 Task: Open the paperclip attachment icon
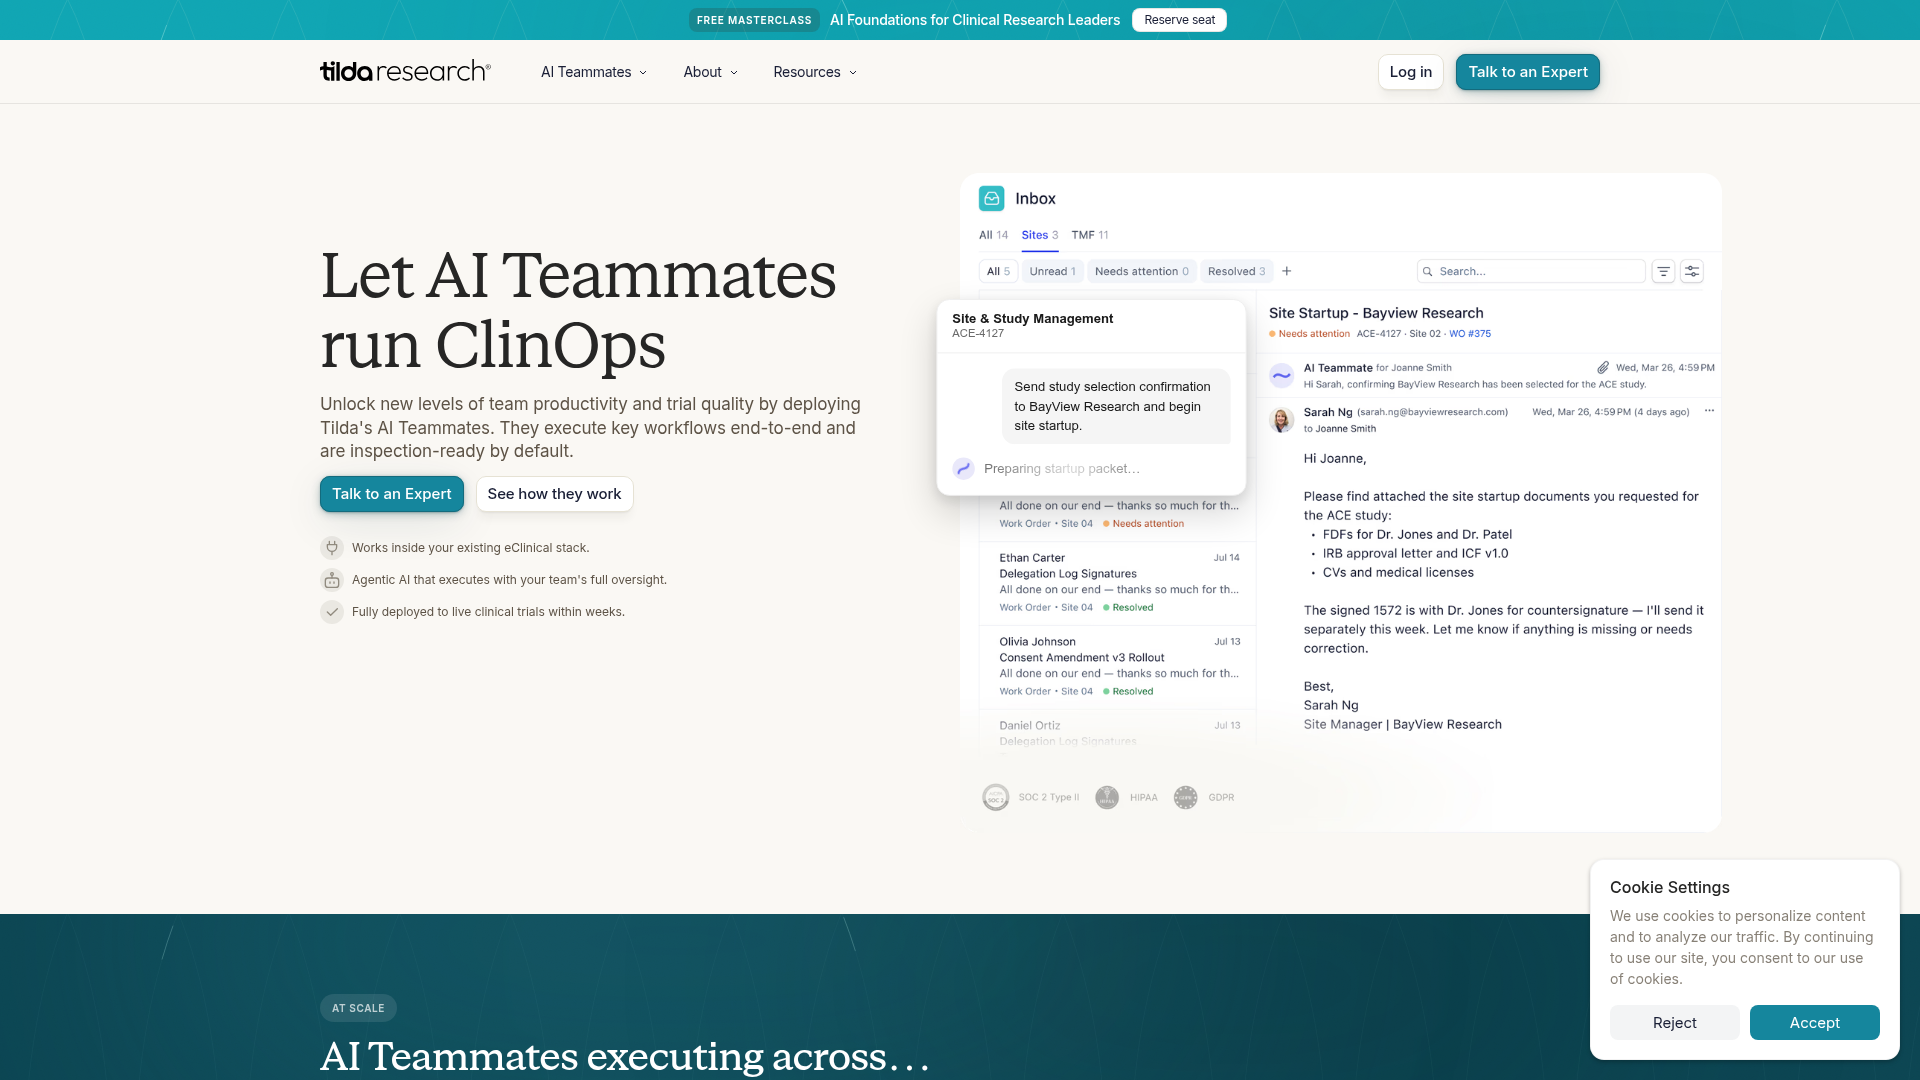pos(1603,367)
